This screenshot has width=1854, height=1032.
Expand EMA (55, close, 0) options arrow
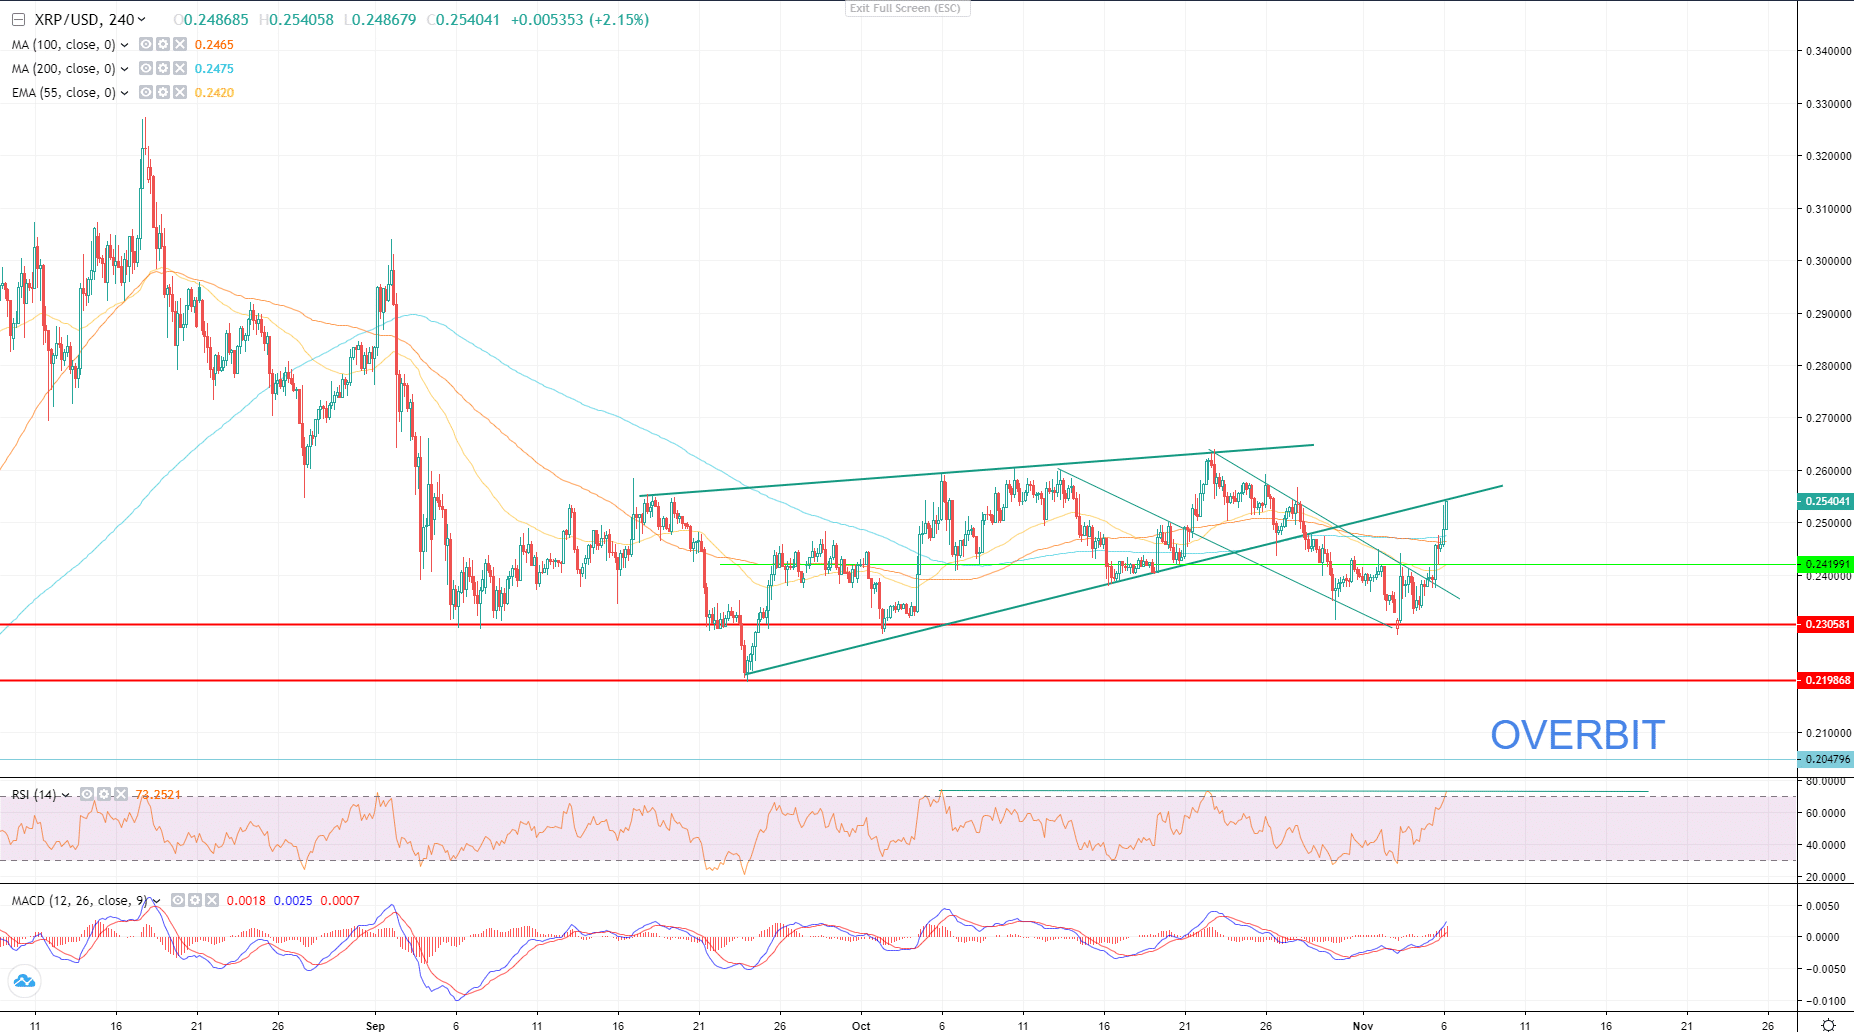125,93
